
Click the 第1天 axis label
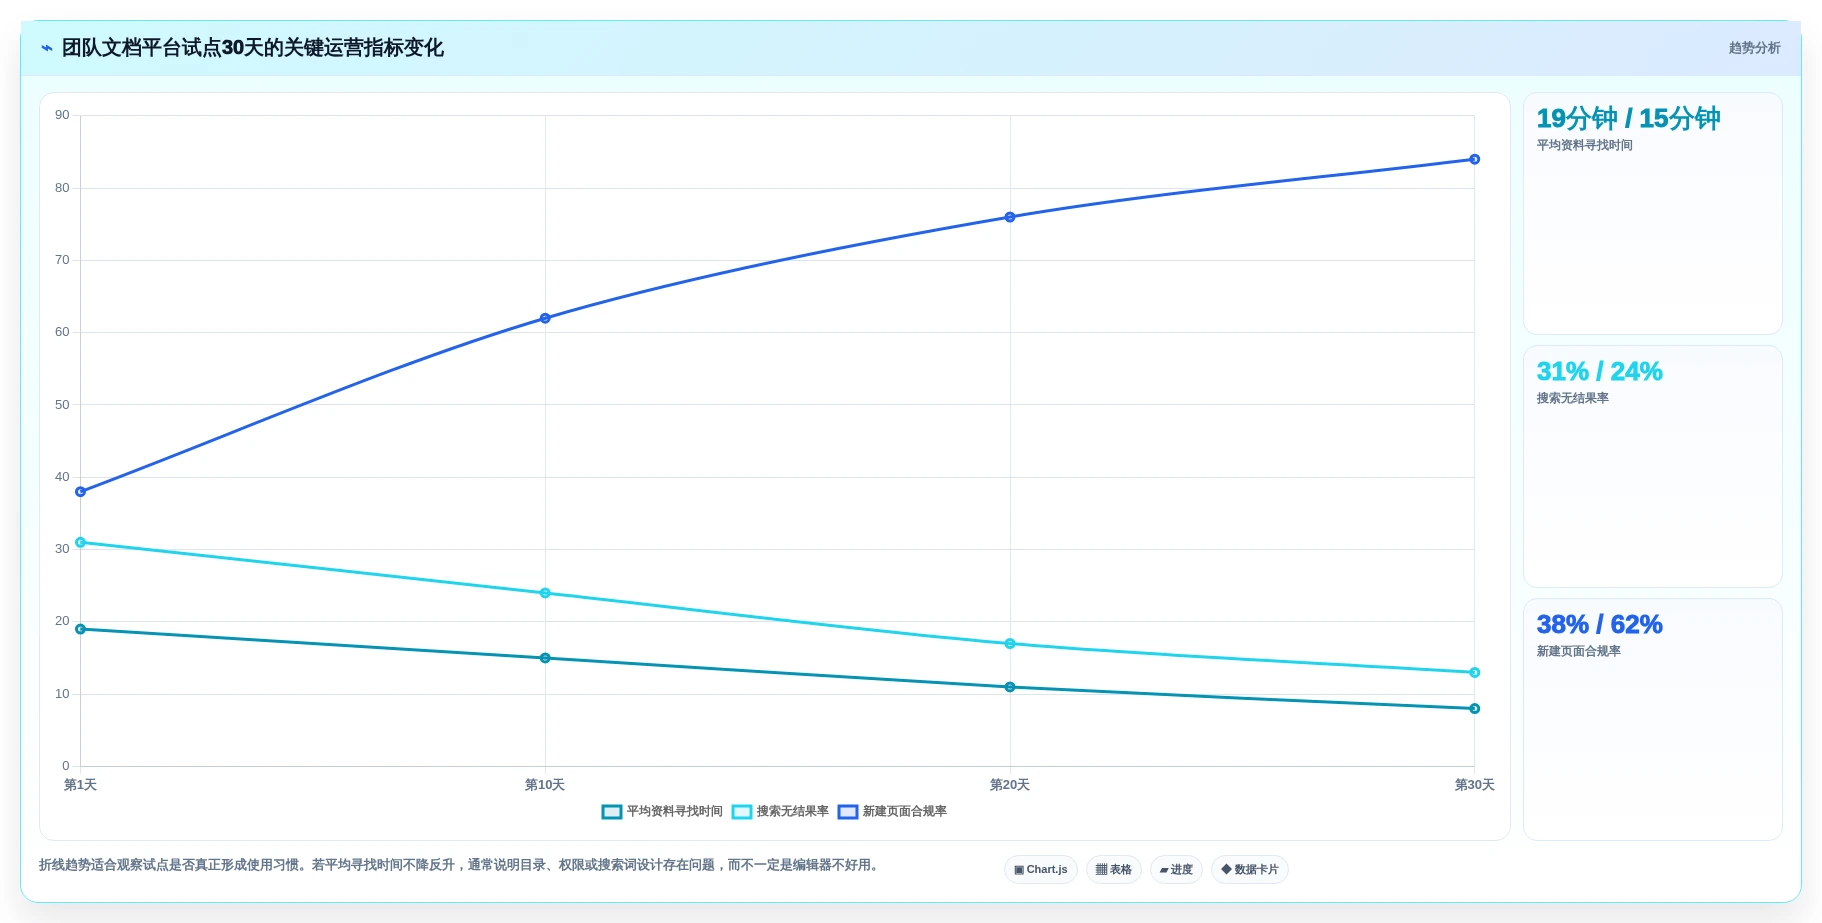click(x=80, y=785)
